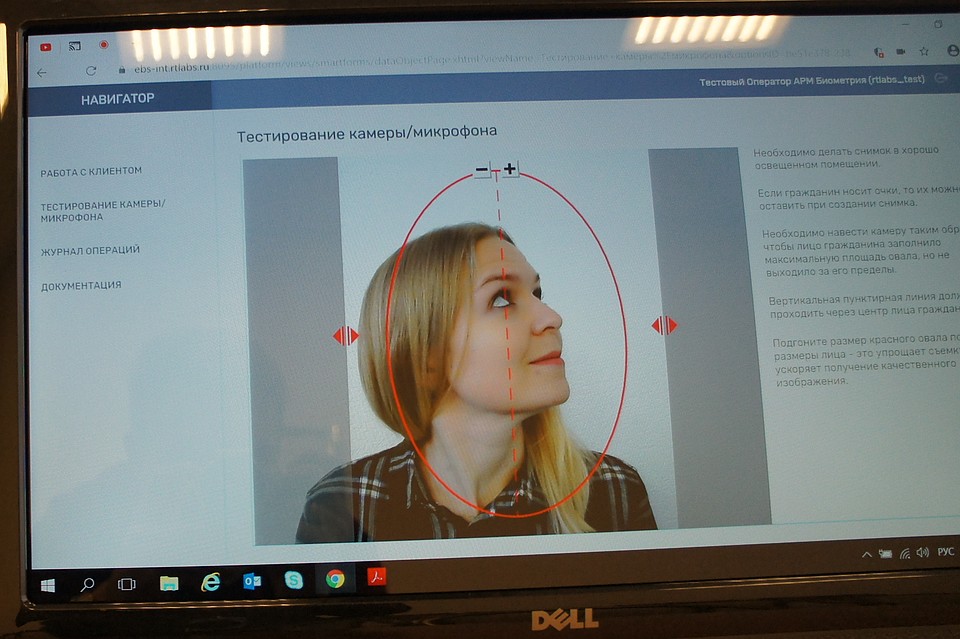Viewport: 960px width, 639px height.
Task: Bookmark page with the star icon
Action: click(x=924, y=51)
